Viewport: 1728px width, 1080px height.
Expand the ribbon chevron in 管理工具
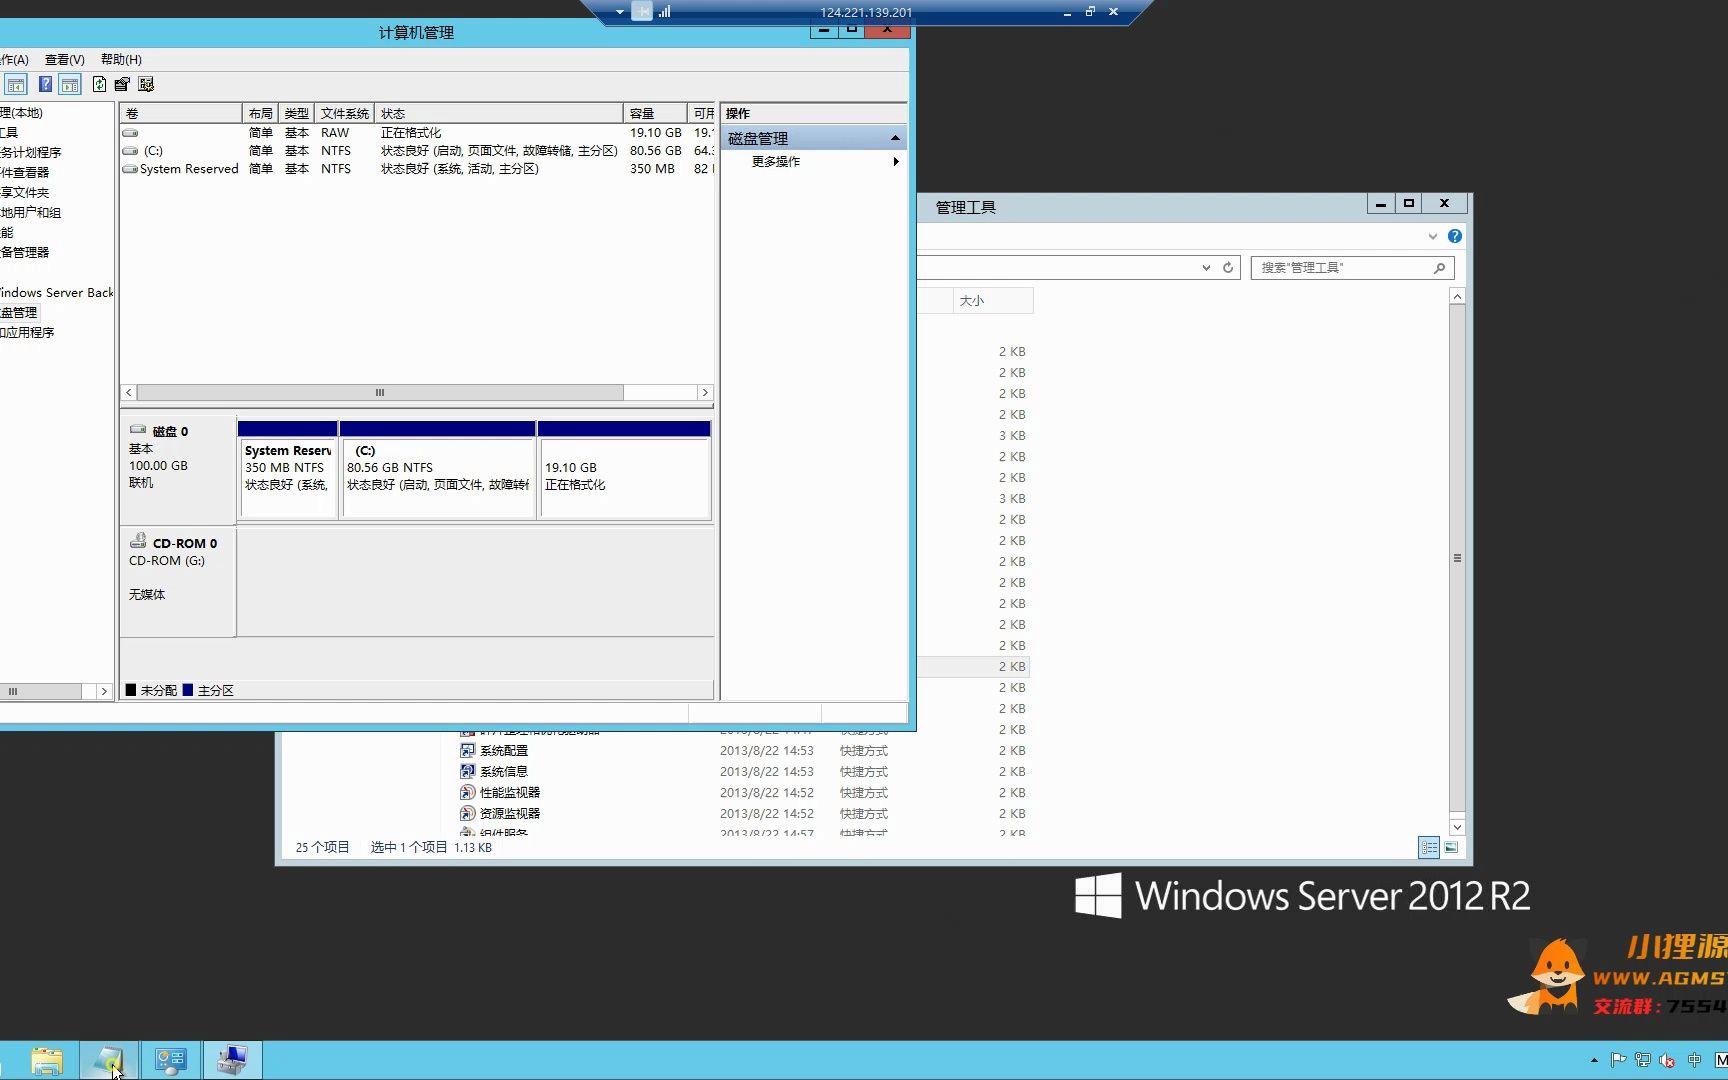coord(1433,237)
